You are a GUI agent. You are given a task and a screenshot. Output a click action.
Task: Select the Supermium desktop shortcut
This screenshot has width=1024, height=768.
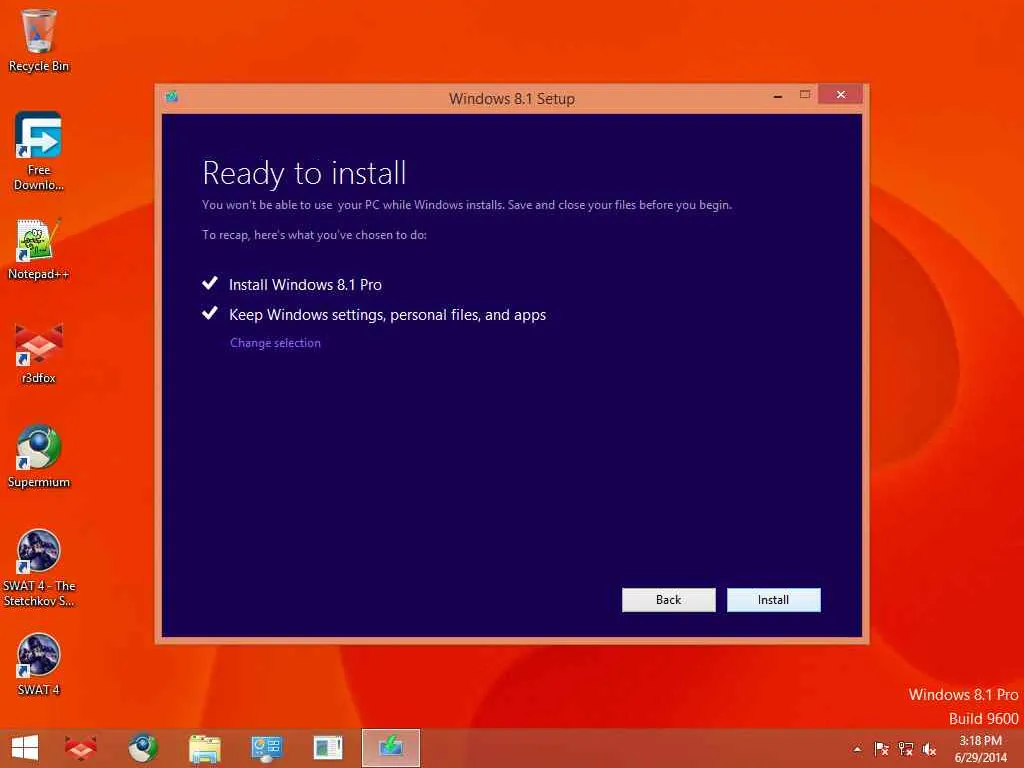tap(39, 456)
